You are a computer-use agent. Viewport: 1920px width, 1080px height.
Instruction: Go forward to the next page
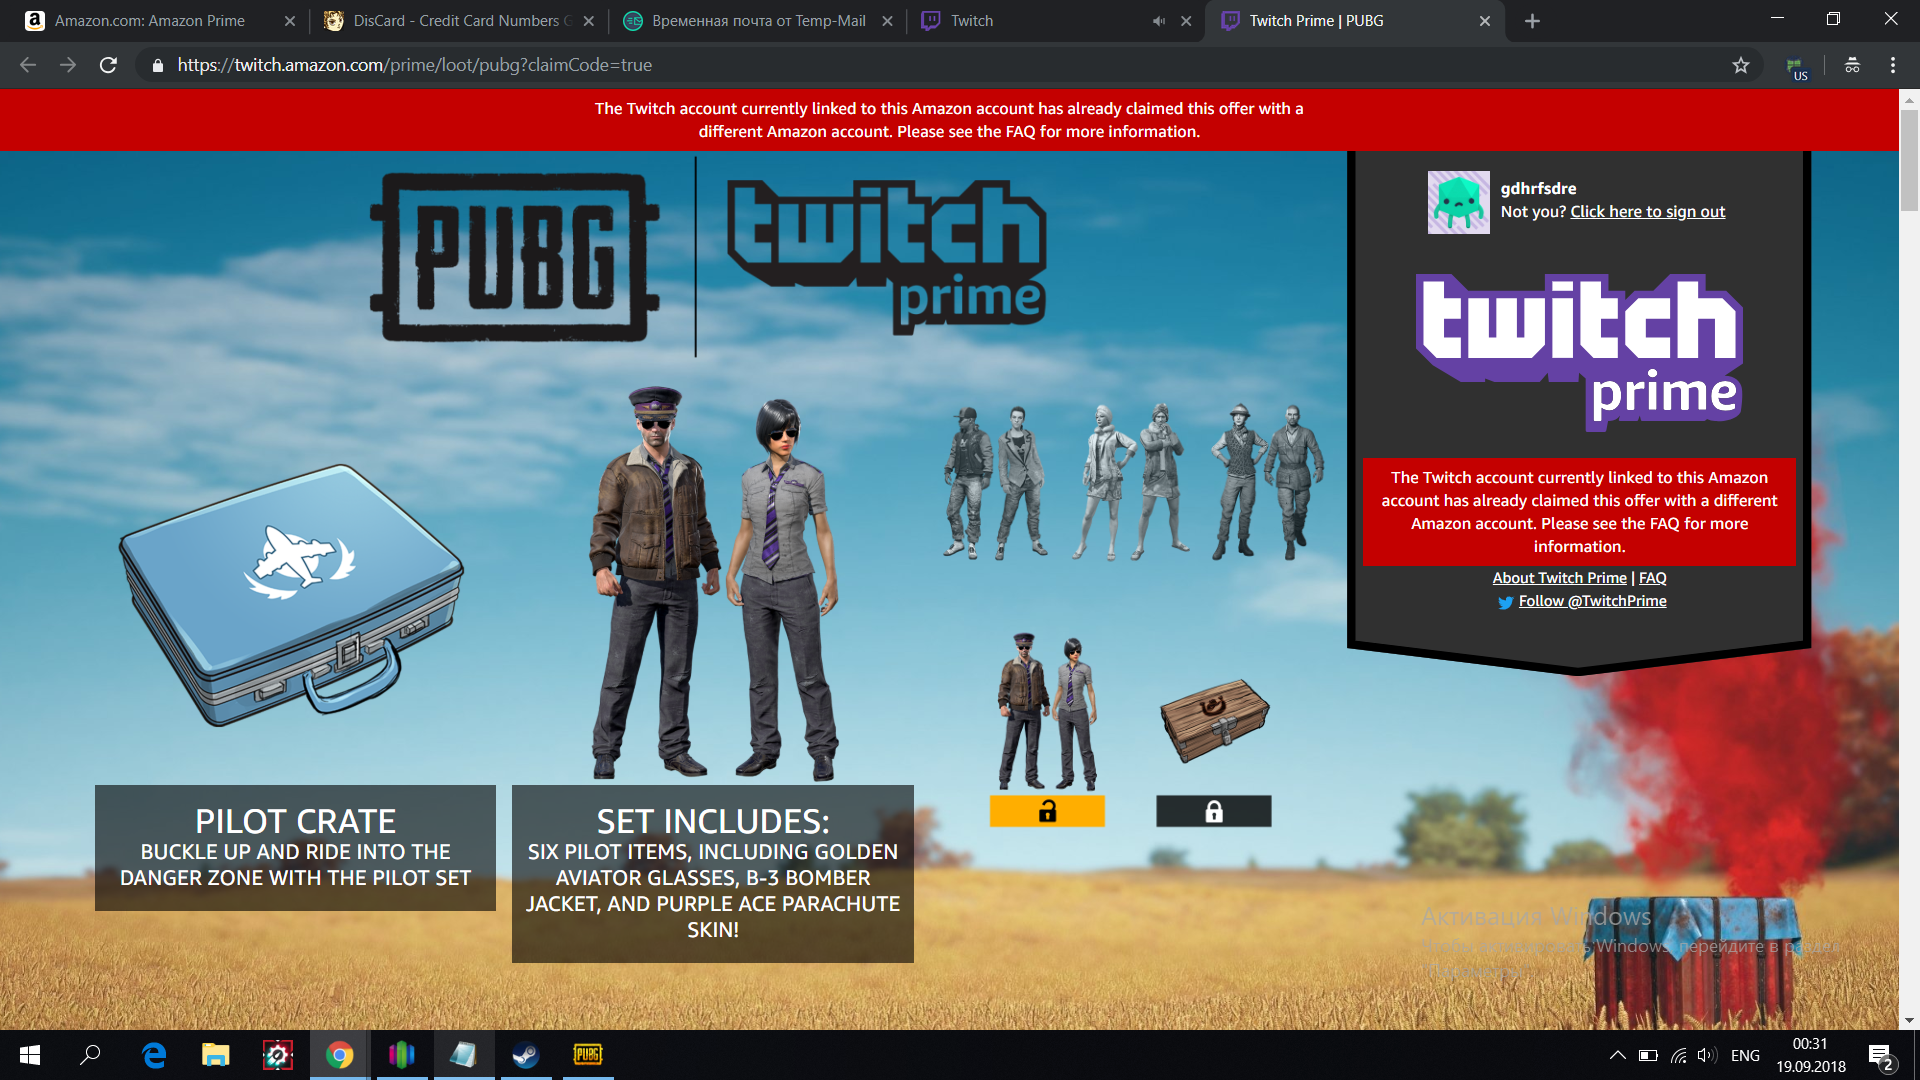coord(68,65)
